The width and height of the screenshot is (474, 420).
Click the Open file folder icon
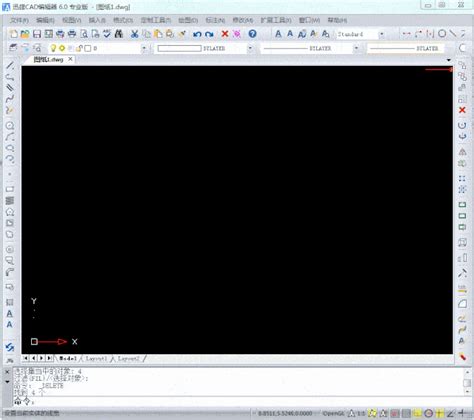(25, 34)
